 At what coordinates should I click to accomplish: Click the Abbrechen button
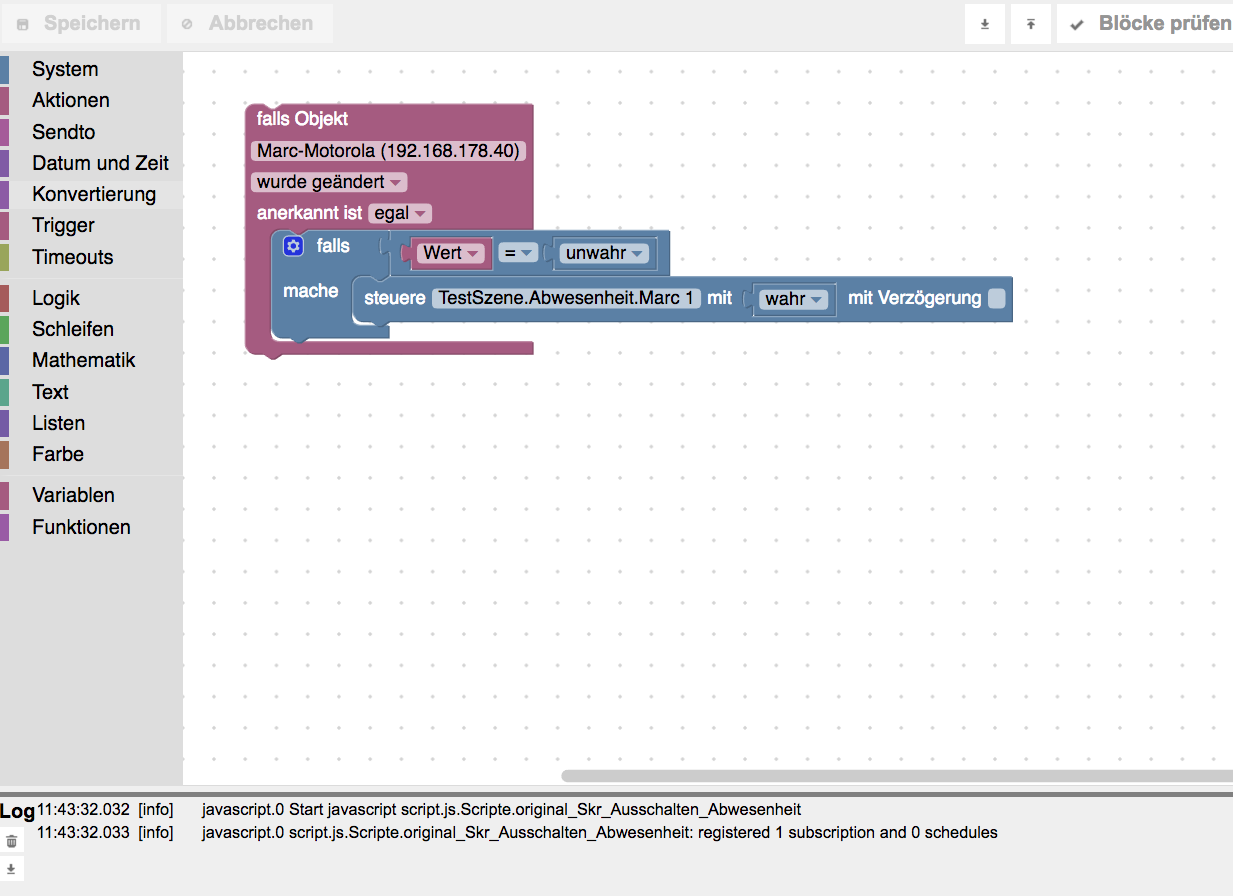point(249,23)
